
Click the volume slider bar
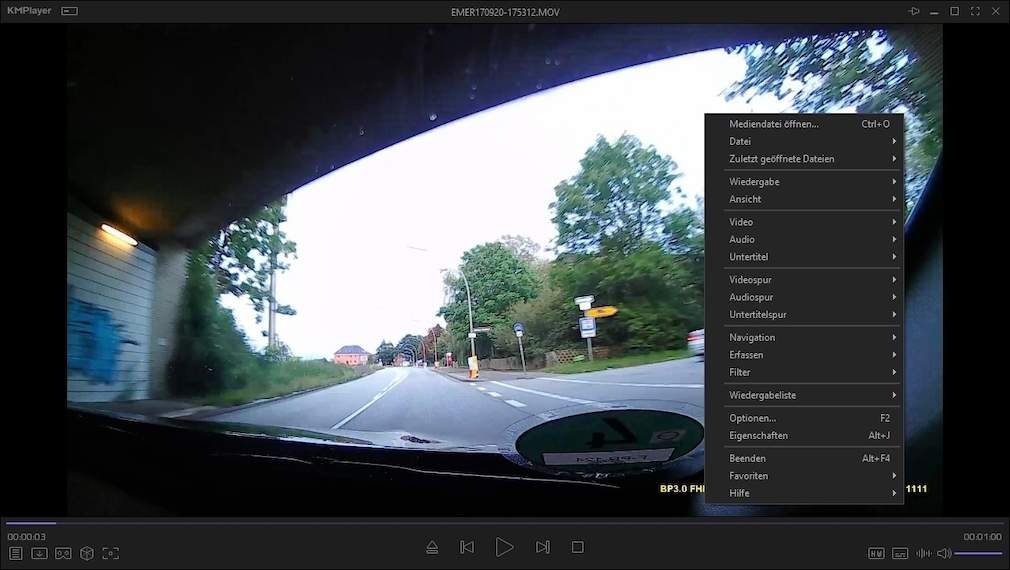click(x=978, y=553)
